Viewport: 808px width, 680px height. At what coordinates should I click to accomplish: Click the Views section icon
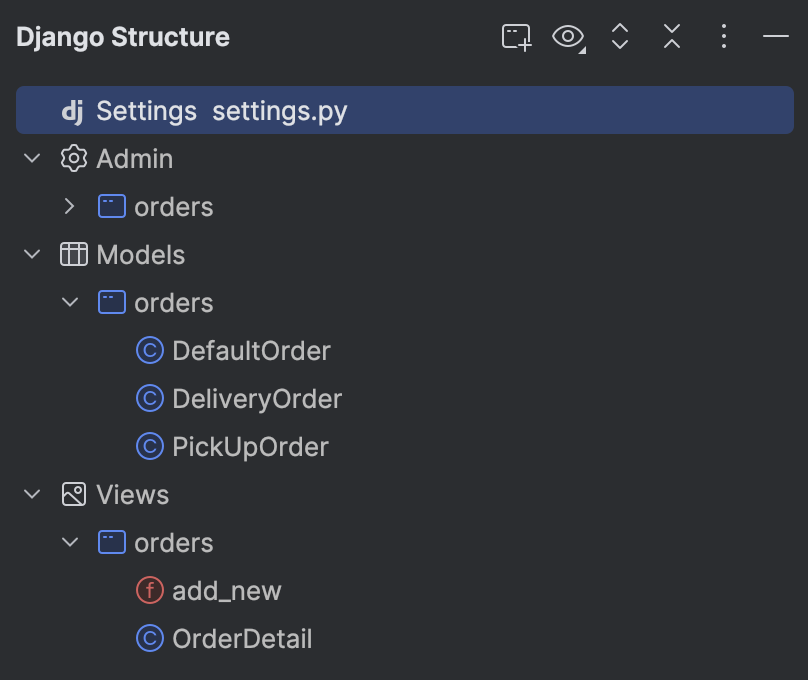pos(73,494)
